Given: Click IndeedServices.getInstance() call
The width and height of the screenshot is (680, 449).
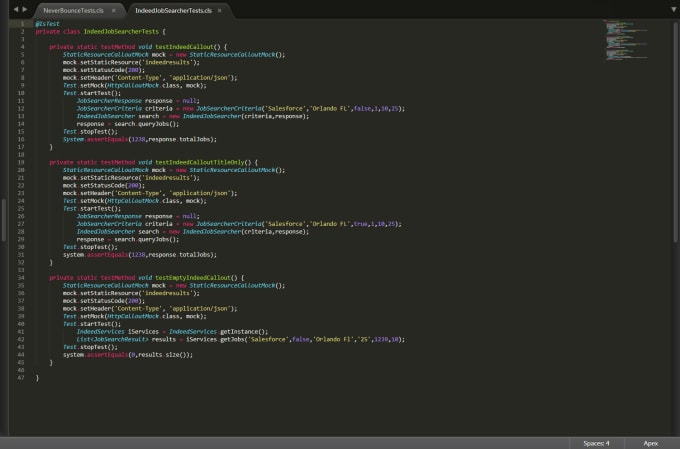Looking at the screenshot, I should (219, 331).
